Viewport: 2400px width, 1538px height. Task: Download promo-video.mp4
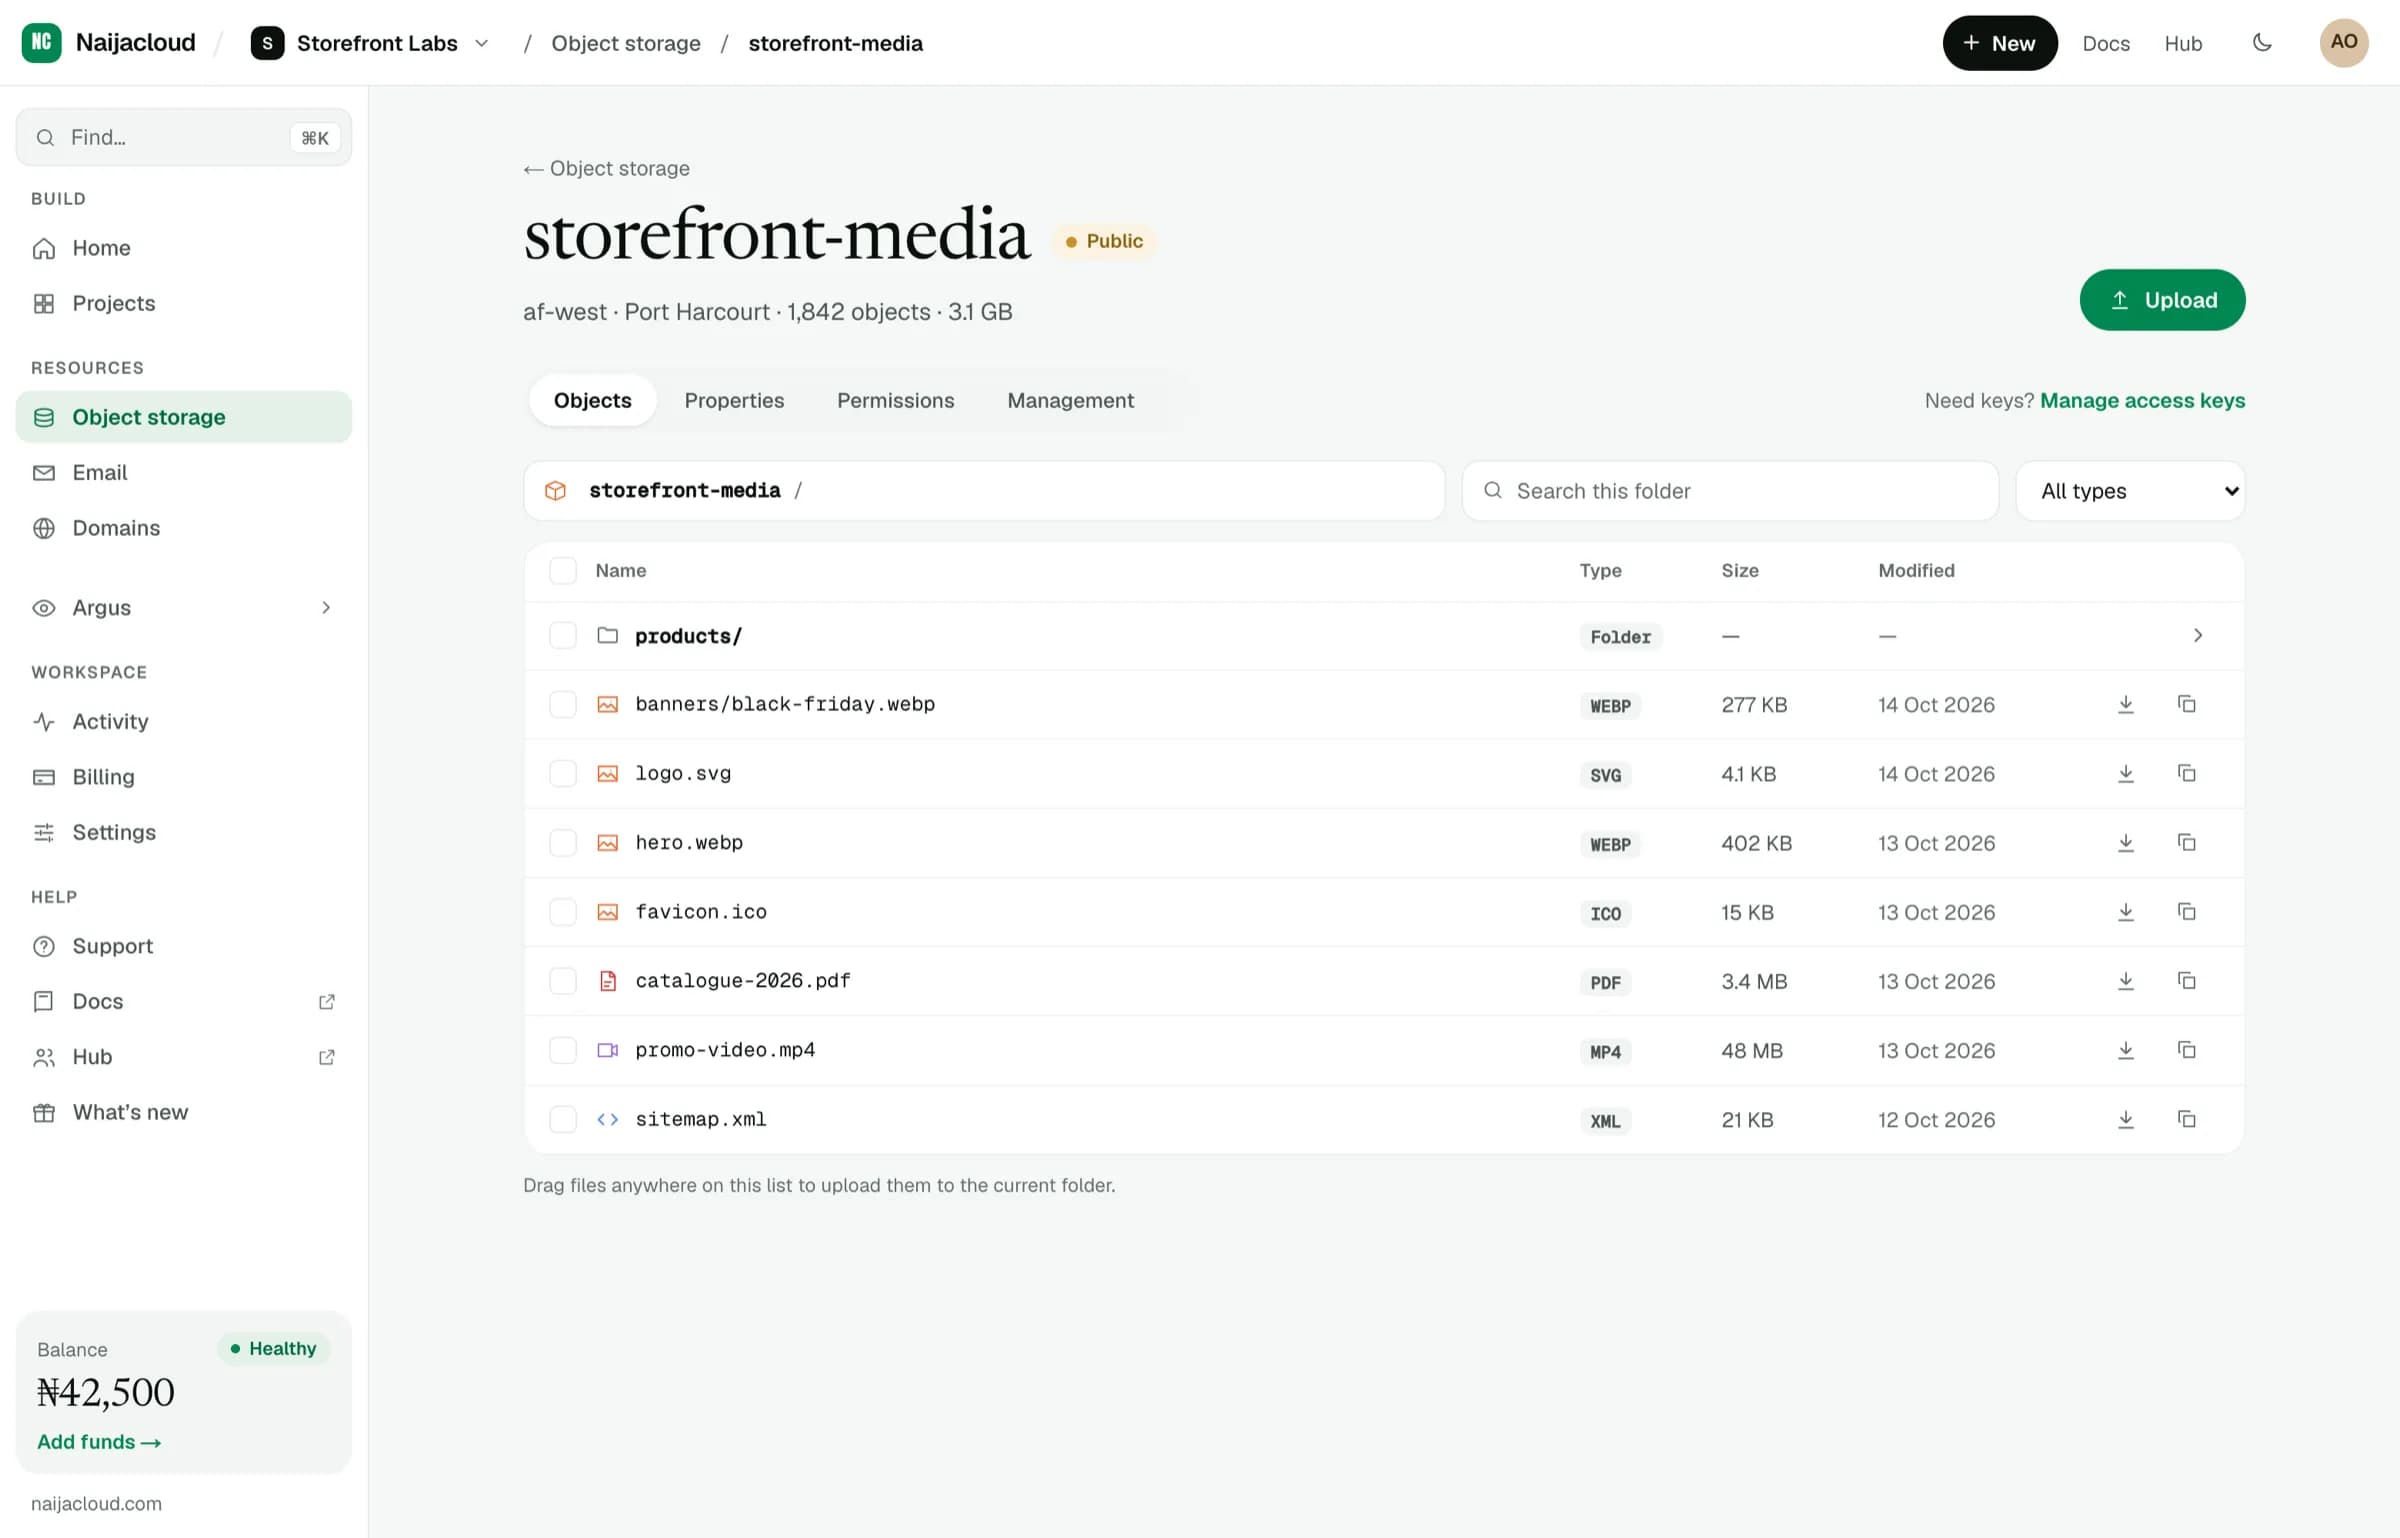(2126, 1050)
